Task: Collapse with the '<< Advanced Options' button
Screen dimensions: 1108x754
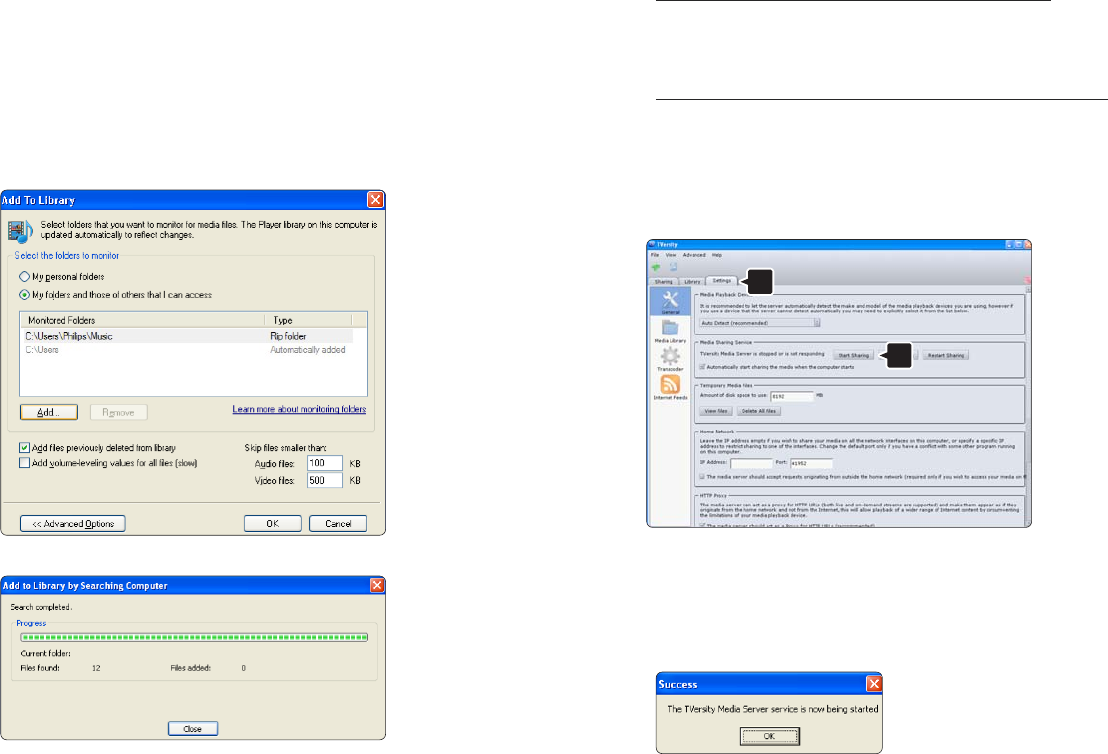Action: [73, 524]
